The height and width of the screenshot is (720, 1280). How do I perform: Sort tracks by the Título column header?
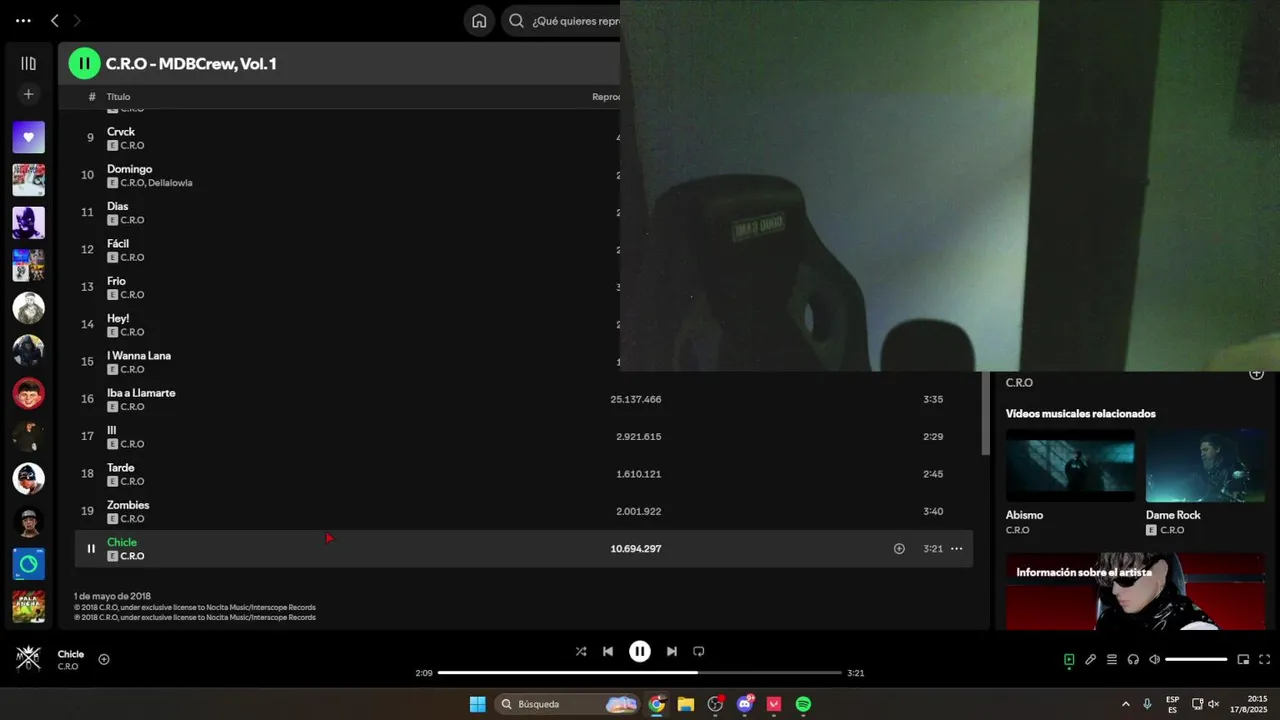118,97
